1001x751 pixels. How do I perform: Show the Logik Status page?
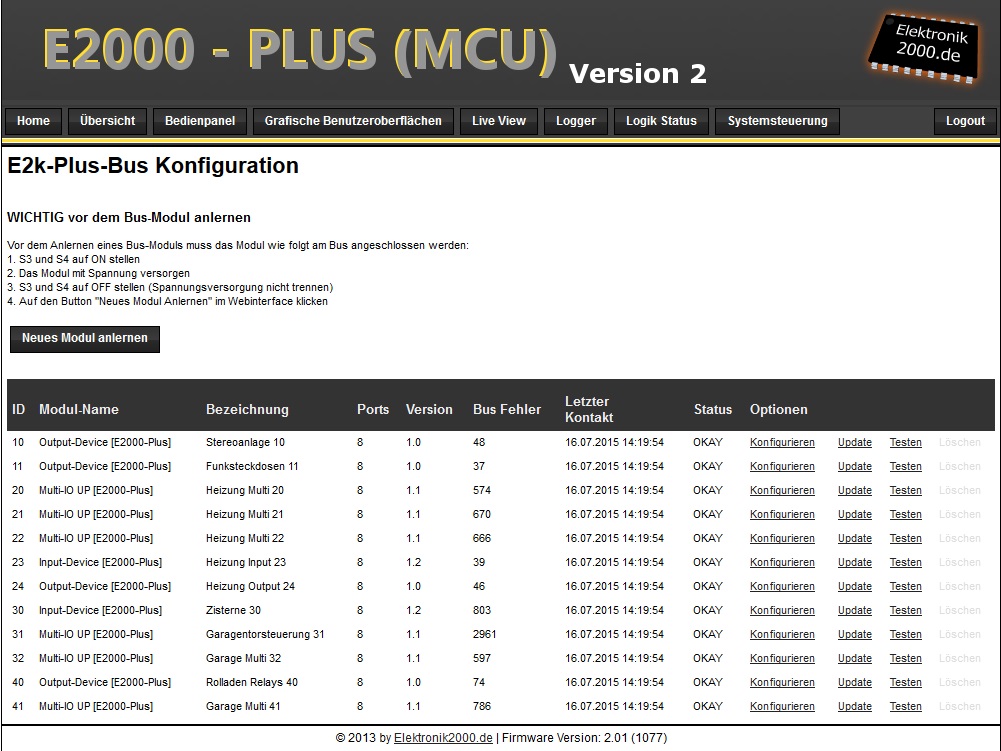661,121
